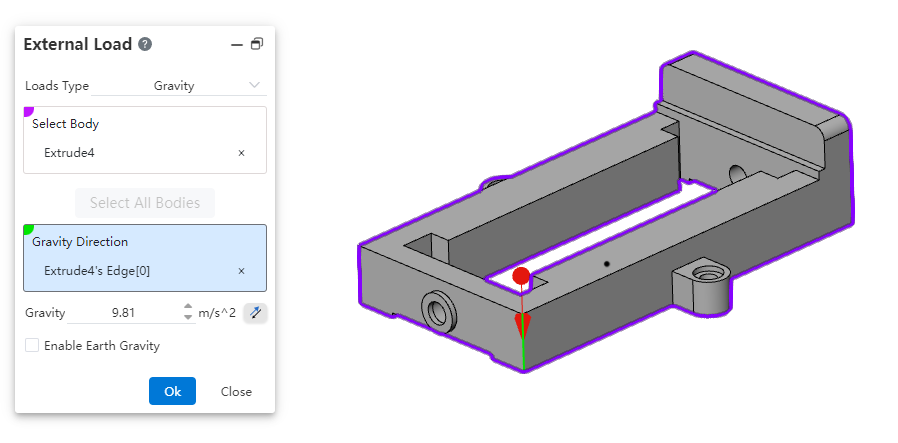
Task: Click the Select All Bodies button
Action: tap(145, 203)
